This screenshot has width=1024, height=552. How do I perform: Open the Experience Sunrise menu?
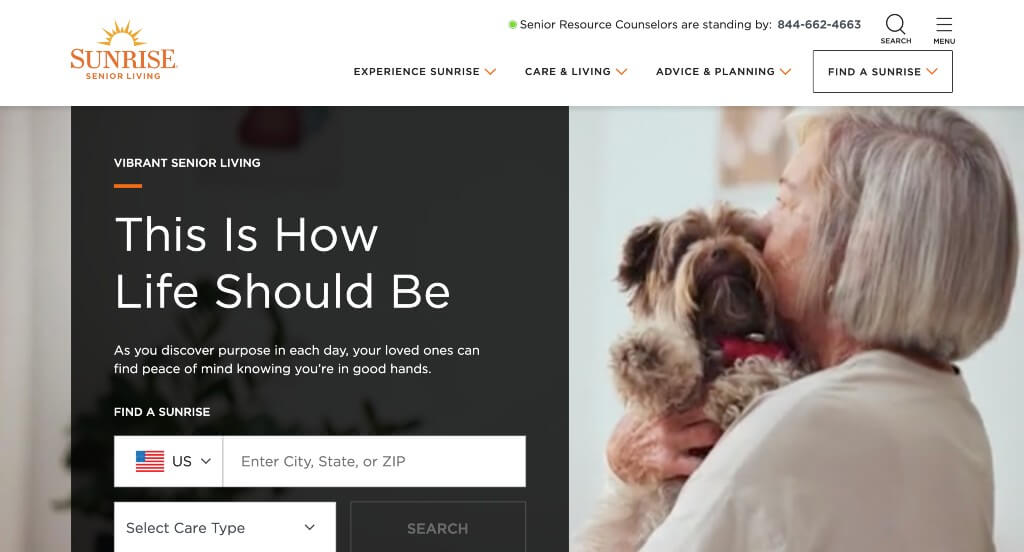click(424, 72)
